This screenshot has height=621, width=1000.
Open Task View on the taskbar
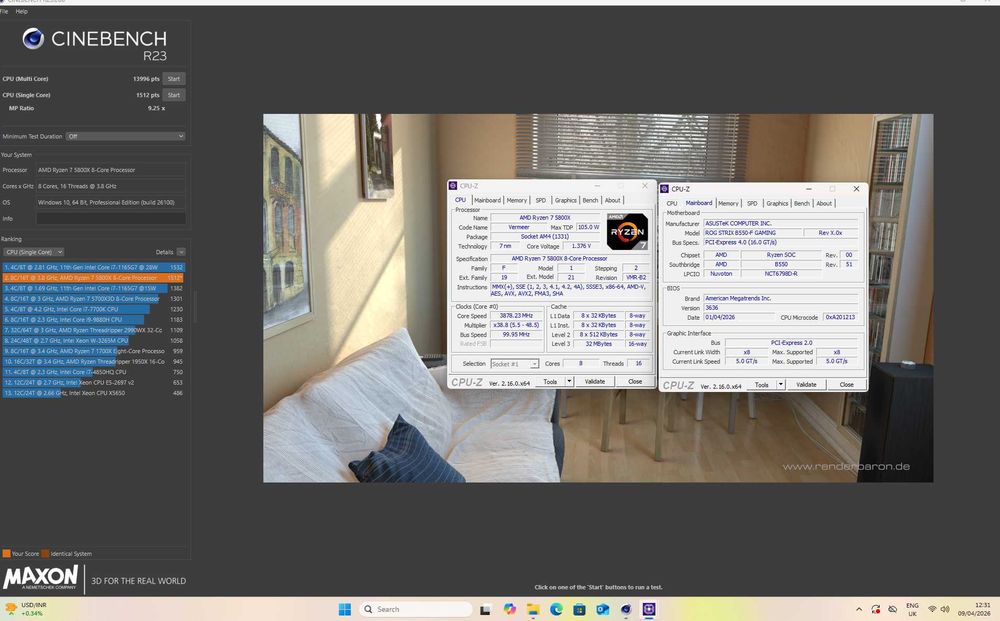[x=485, y=610]
